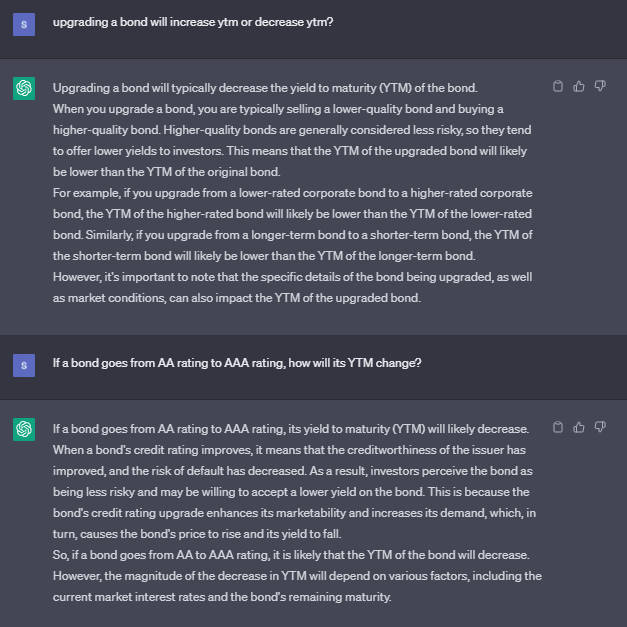Click the sentence 'If a bond goes from AA rating' in the answer
Image resolution: width=627 pixels, height=627 pixels.
[291, 429]
